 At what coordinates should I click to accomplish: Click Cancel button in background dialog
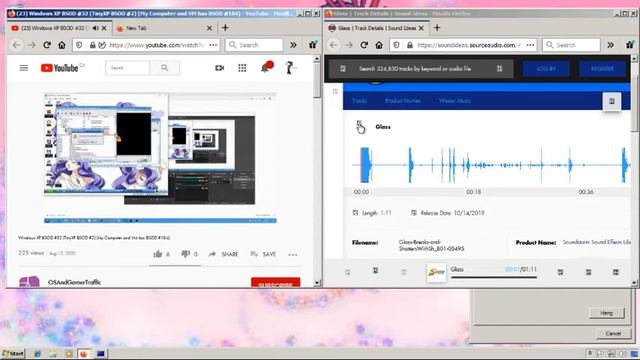[613, 333]
